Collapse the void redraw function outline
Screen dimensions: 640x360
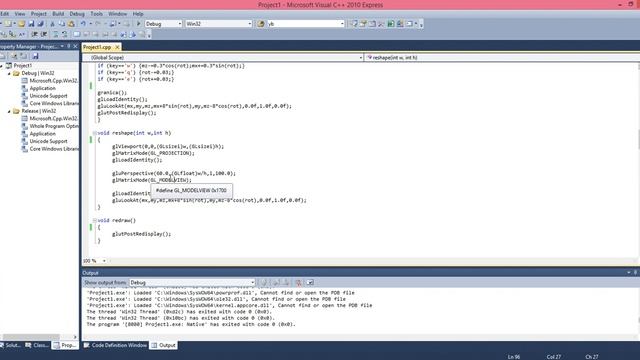[x=94, y=220]
